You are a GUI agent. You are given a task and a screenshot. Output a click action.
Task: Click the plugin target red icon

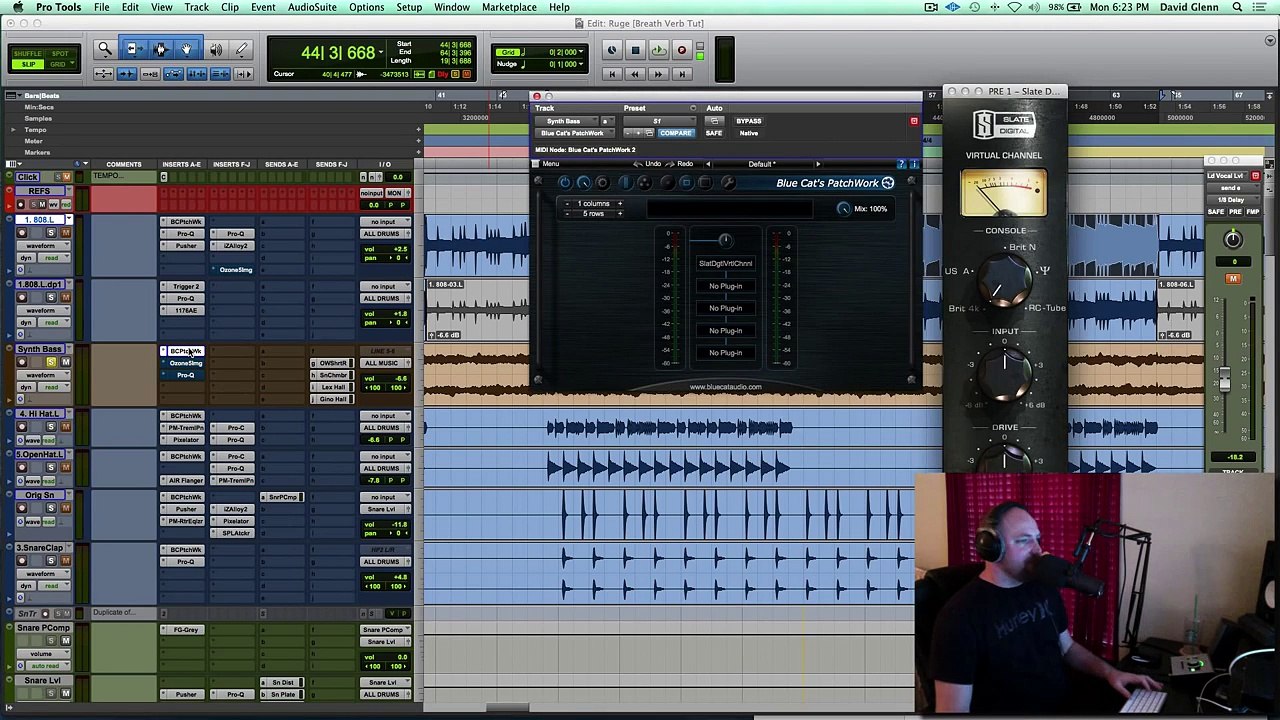click(x=913, y=121)
